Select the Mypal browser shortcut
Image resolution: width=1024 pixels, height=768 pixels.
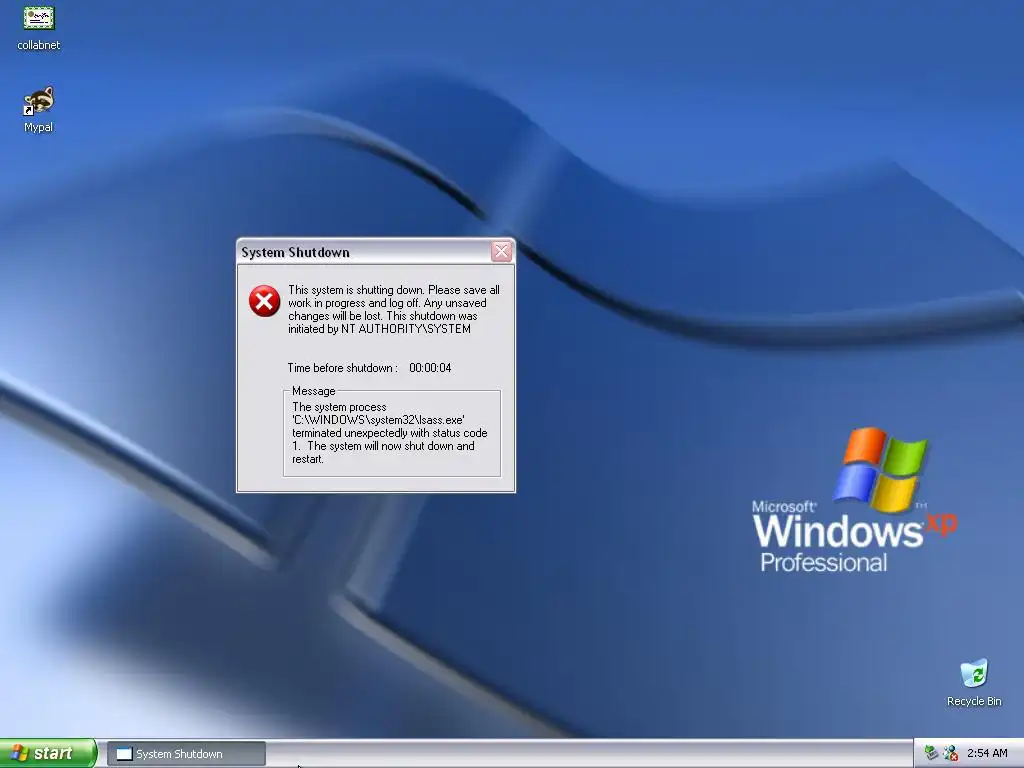[39, 109]
